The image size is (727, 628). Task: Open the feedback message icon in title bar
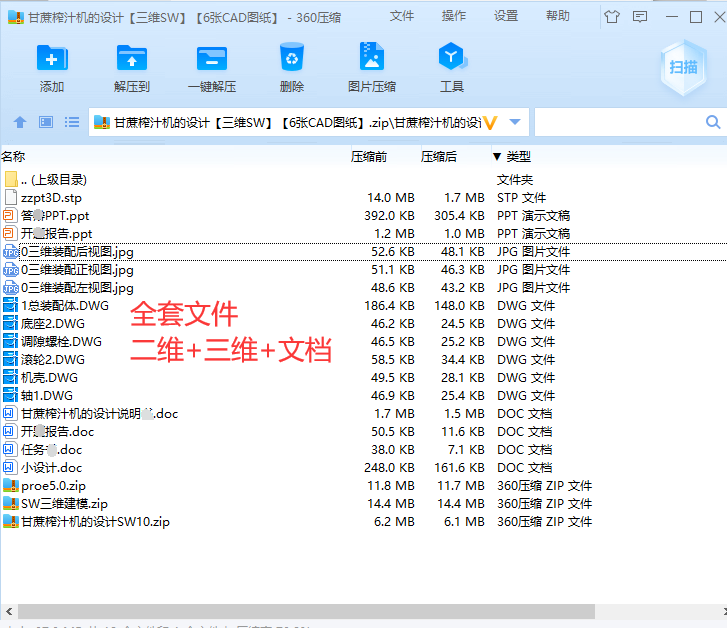[640, 17]
